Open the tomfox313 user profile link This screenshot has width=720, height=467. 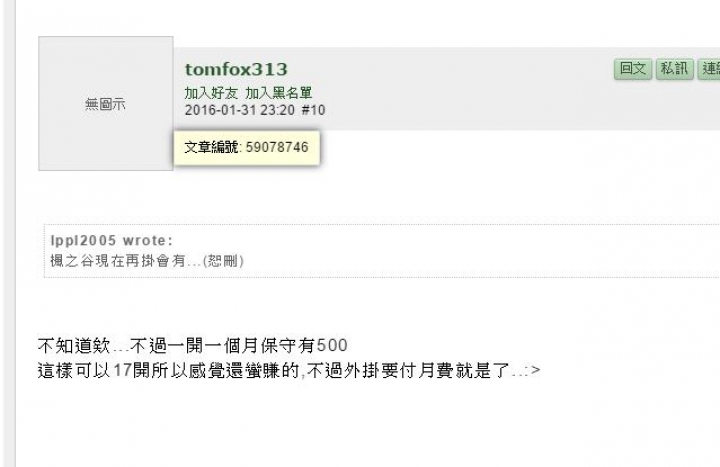point(236,69)
